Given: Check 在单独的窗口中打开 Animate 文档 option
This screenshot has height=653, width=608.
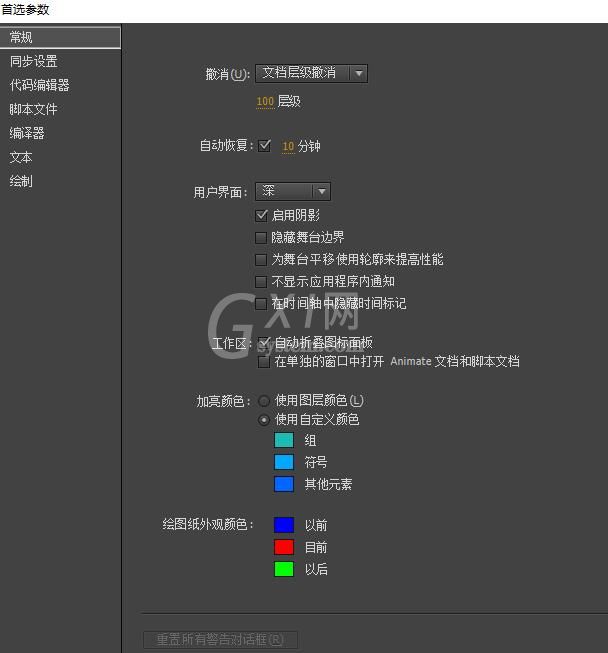Looking at the screenshot, I should pos(264,361).
